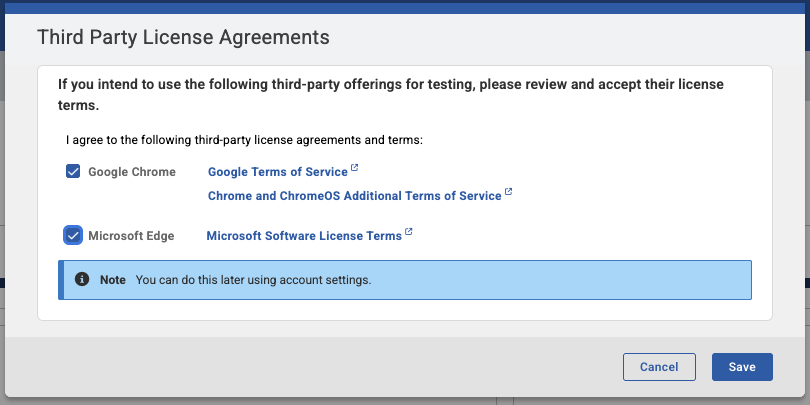
Task: Click the 'Google Chrome' label text
Action: [132, 172]
